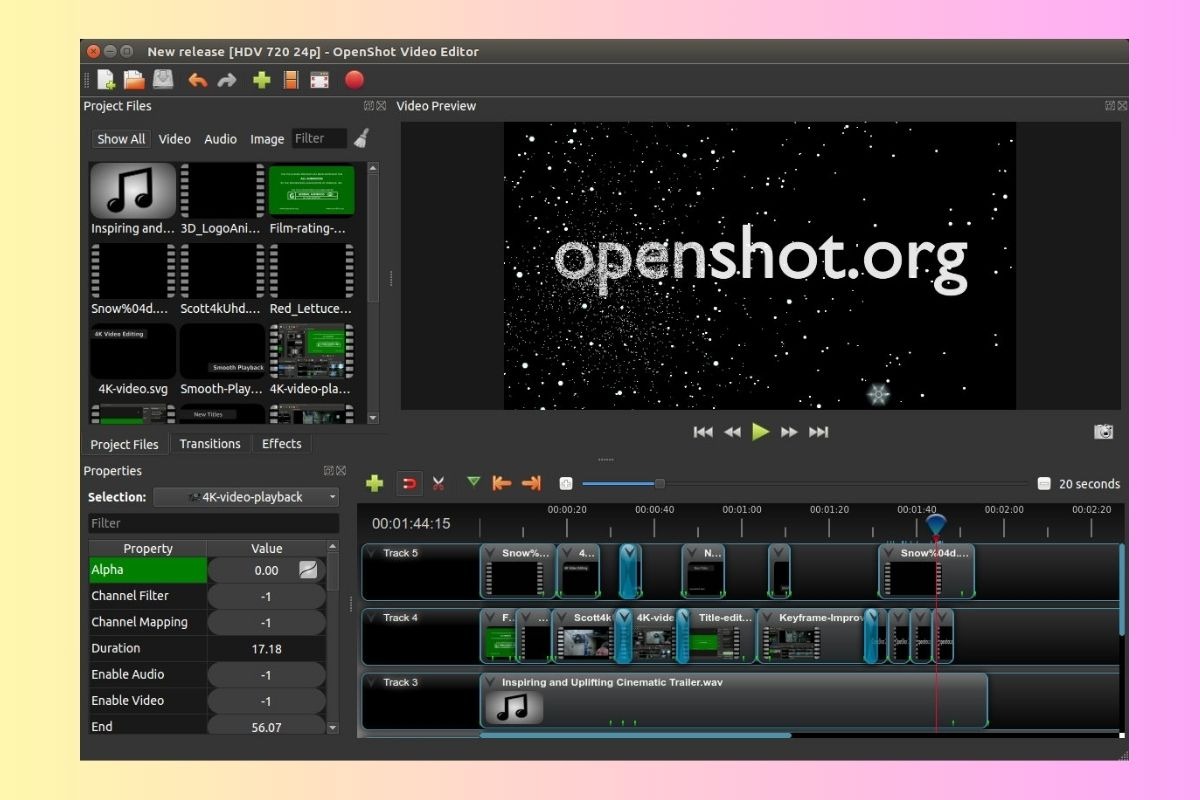Create a new project from toolbar
Image resolution: width=1200 pixels, height=800 pixels.
pyautogui.click(x=106, y=80)
